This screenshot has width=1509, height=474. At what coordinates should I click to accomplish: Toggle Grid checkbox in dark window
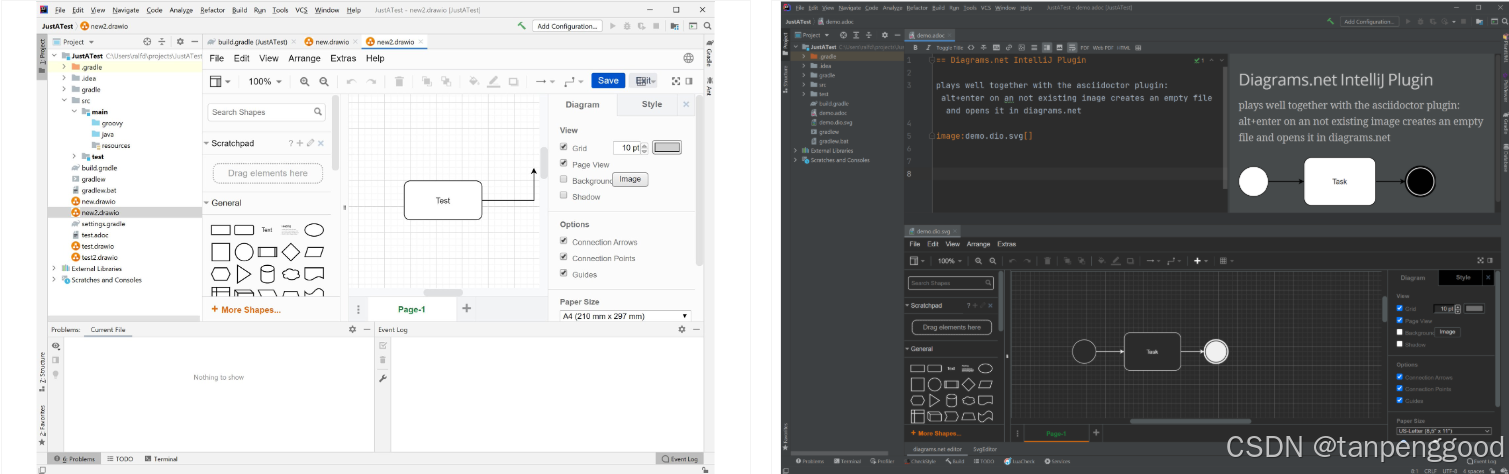point(1400,308)
